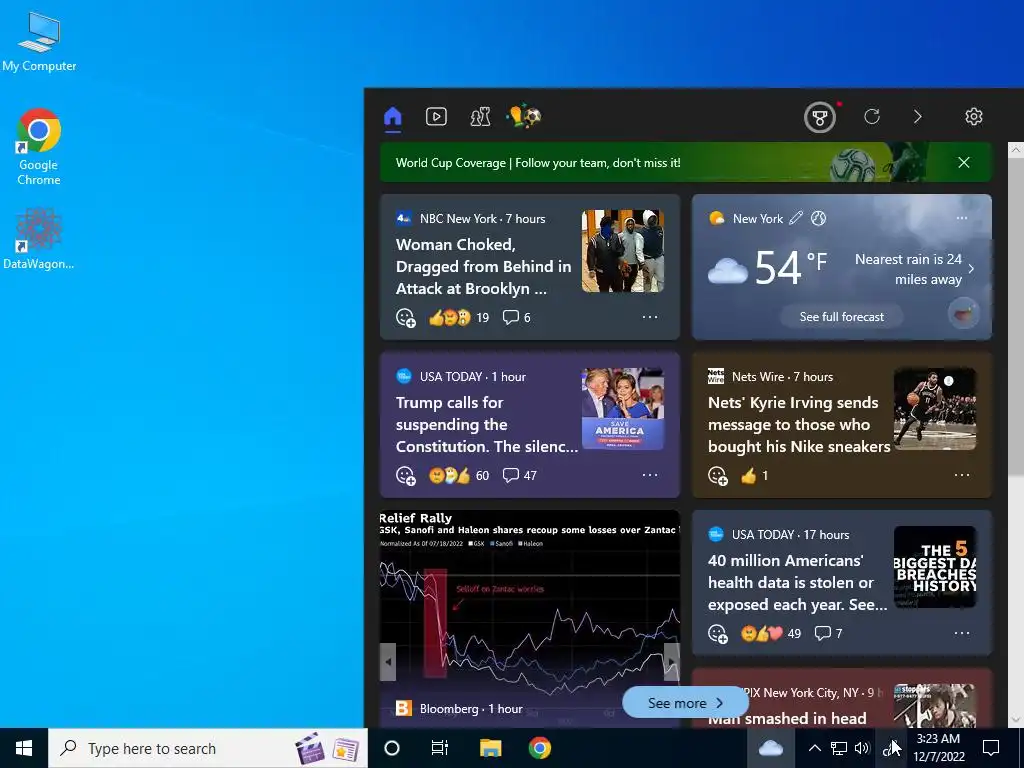Open the network status tray icon
The height and width of the screenshot is (768, 1024).
tap(839, 748)
